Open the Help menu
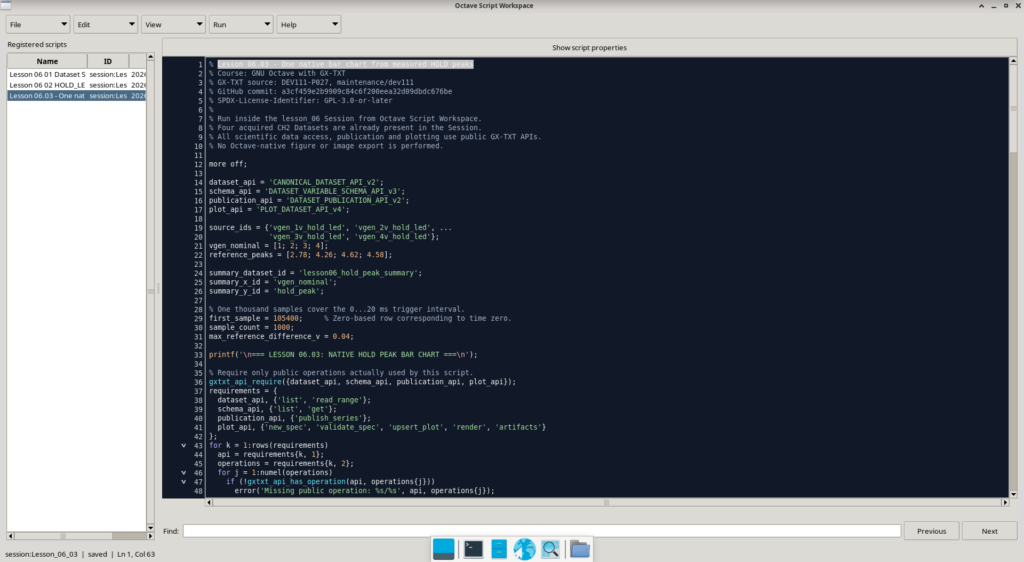This screenshot has width=1024, height=562. [x=308, y=24]
